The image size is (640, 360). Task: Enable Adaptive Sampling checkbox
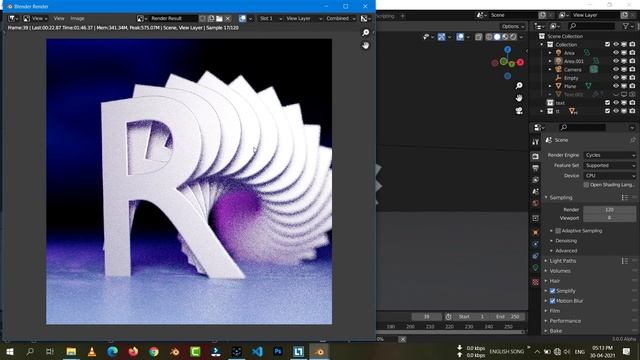(x=558, y=231)
